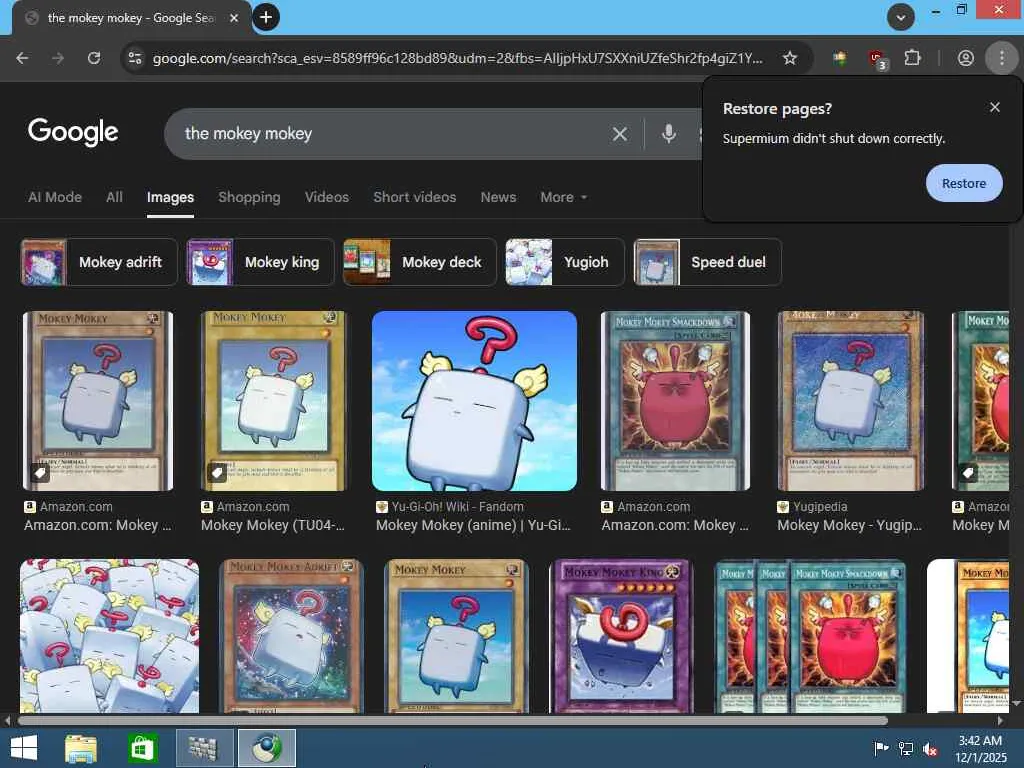Open a new tab with the plus button
1024x768 pixels.
(x=266, y=17)
